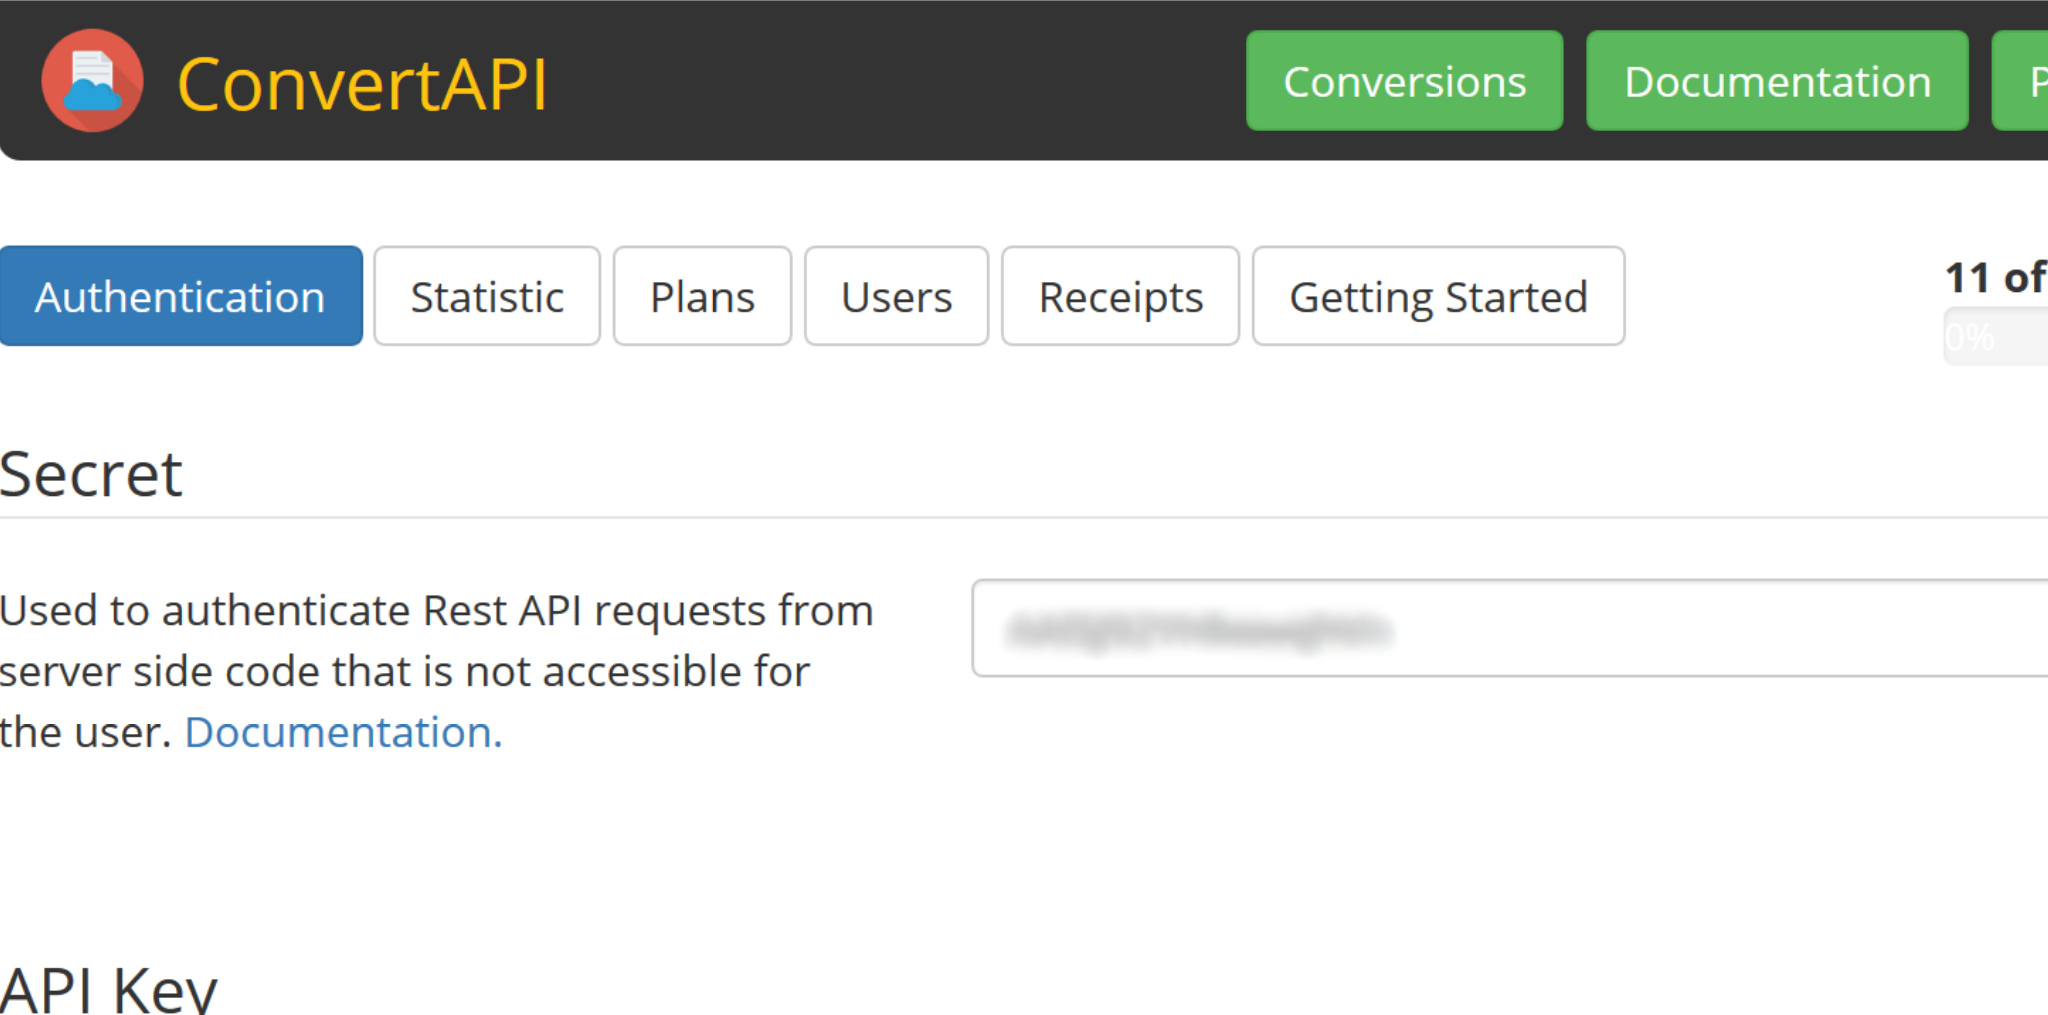The height and width of the screenshot is (1015, 2048).
Task: Switch to the Statistic tab
Action: tap(486, 296)
